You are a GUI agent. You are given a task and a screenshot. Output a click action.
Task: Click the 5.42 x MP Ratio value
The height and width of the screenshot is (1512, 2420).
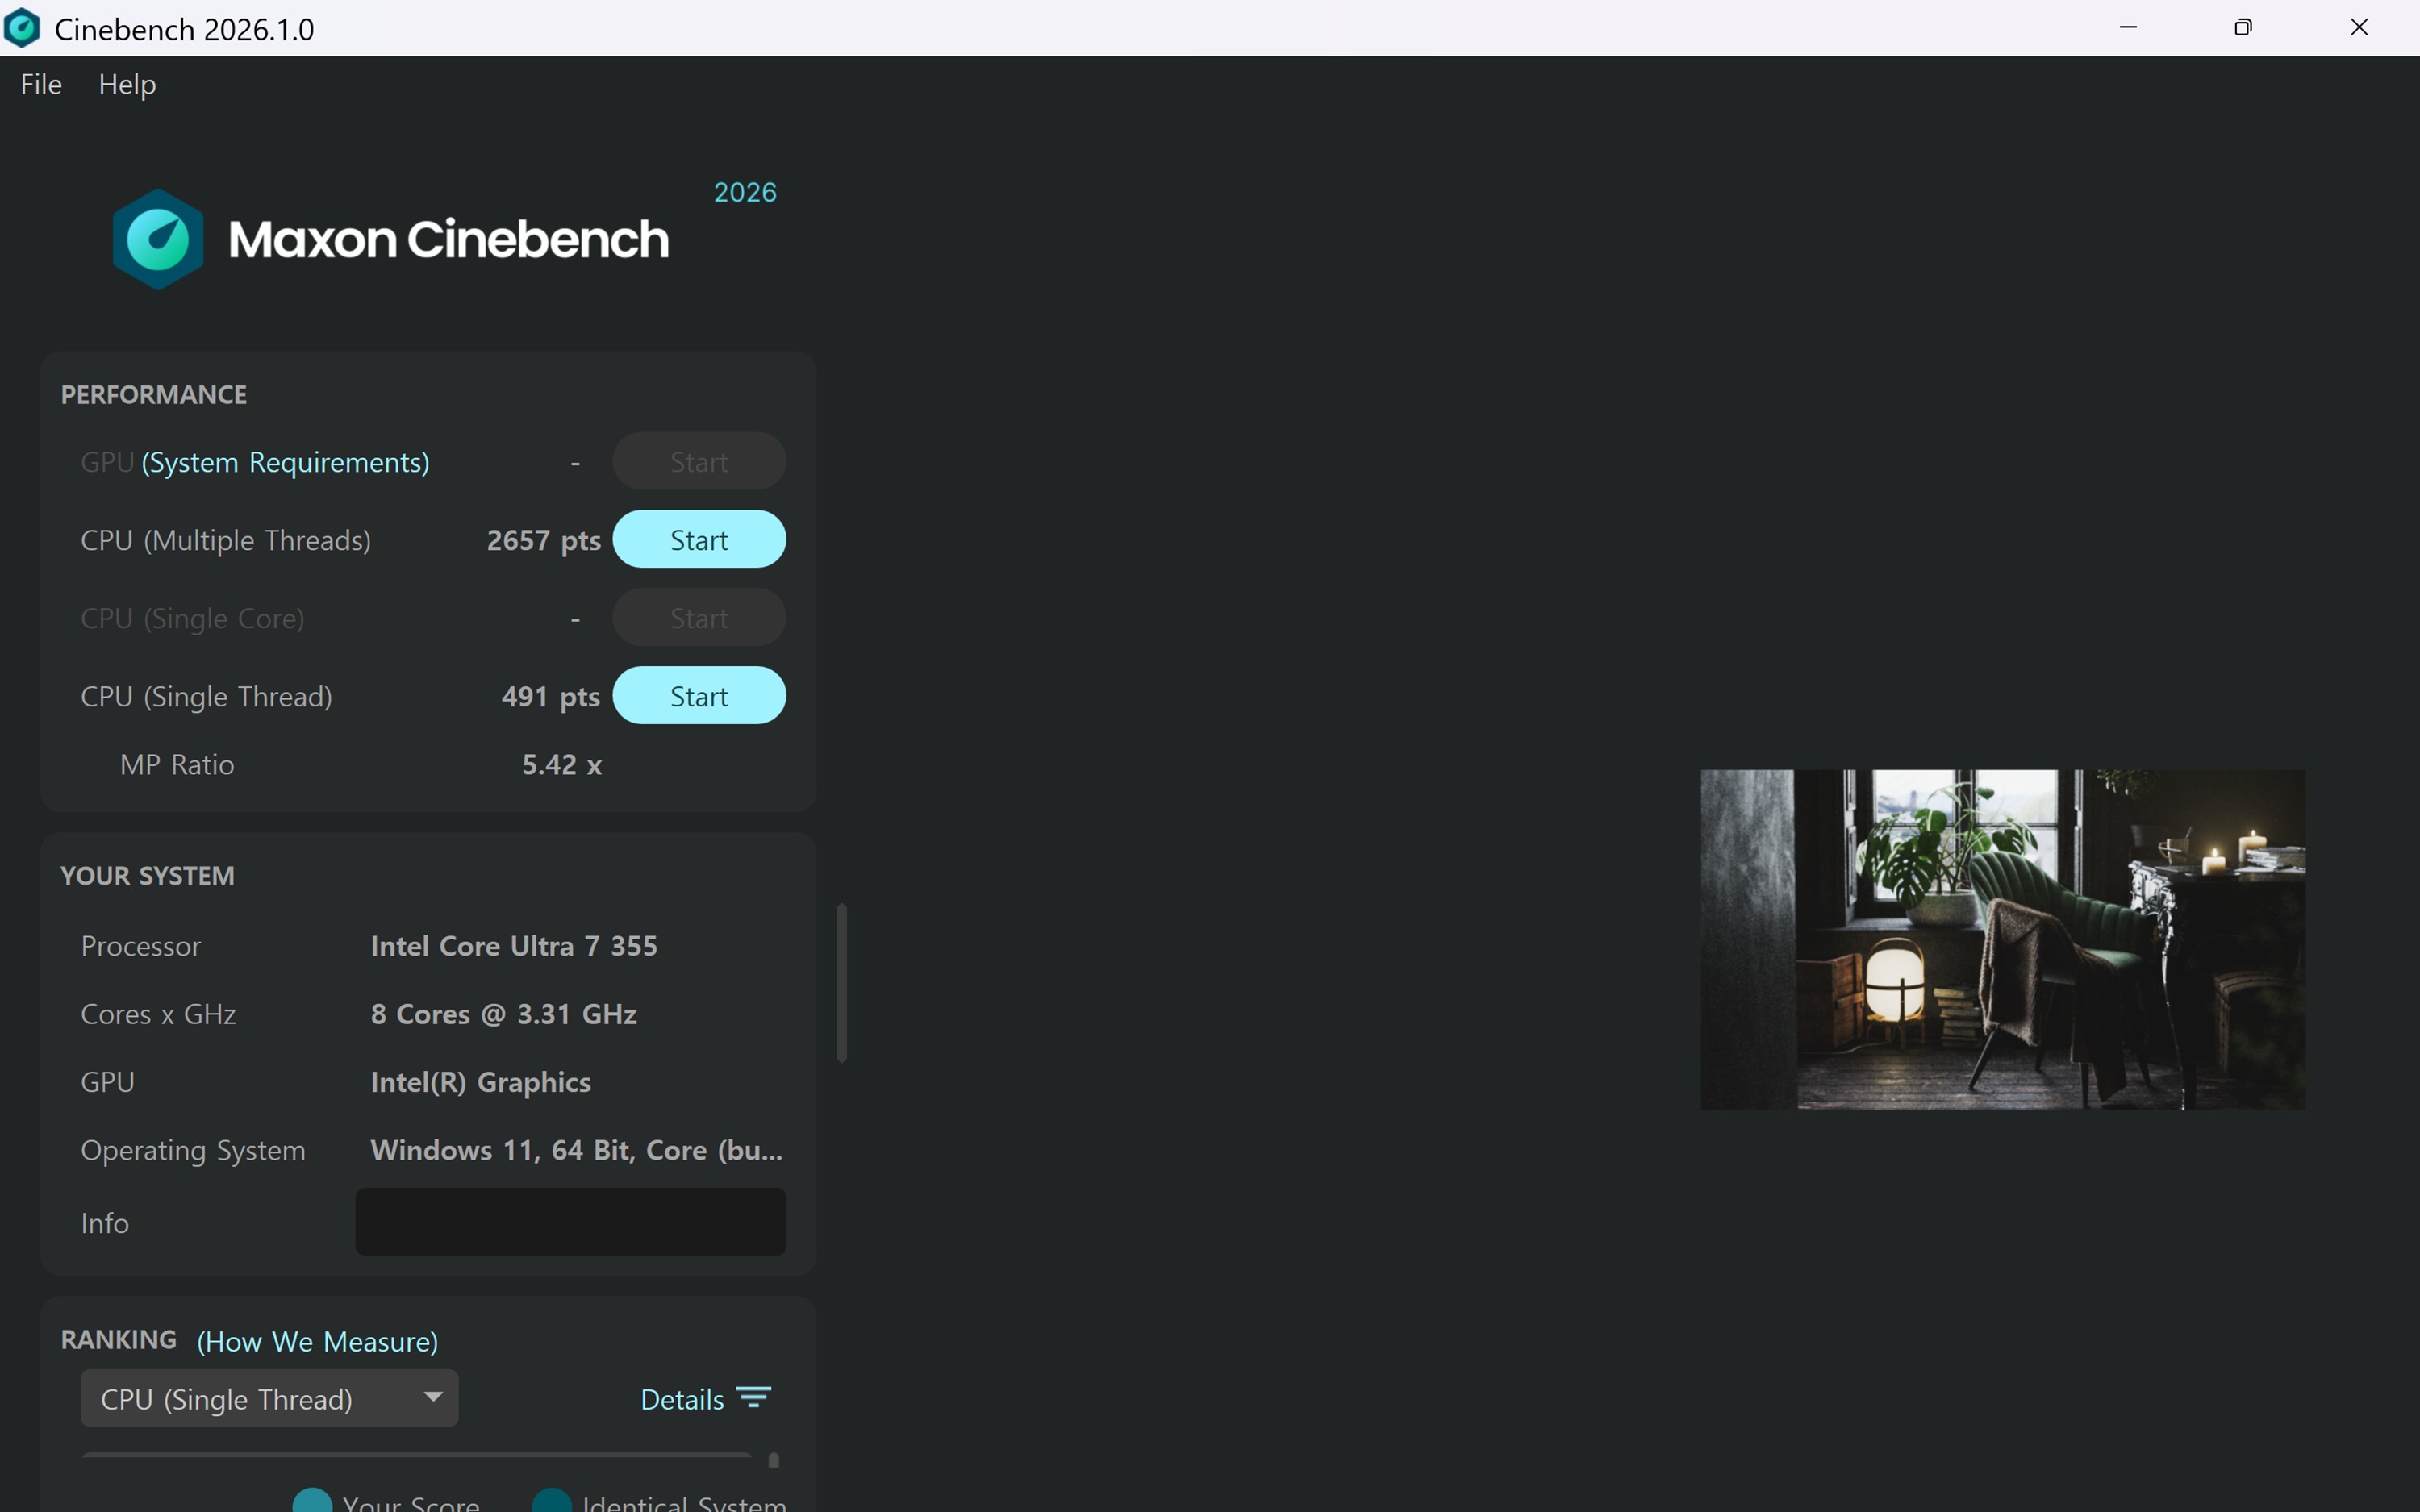562,765
